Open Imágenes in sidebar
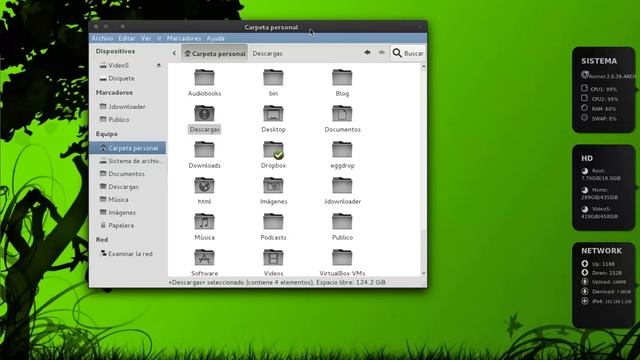Screen dimensions: 640x360 (x=122, y=212)
